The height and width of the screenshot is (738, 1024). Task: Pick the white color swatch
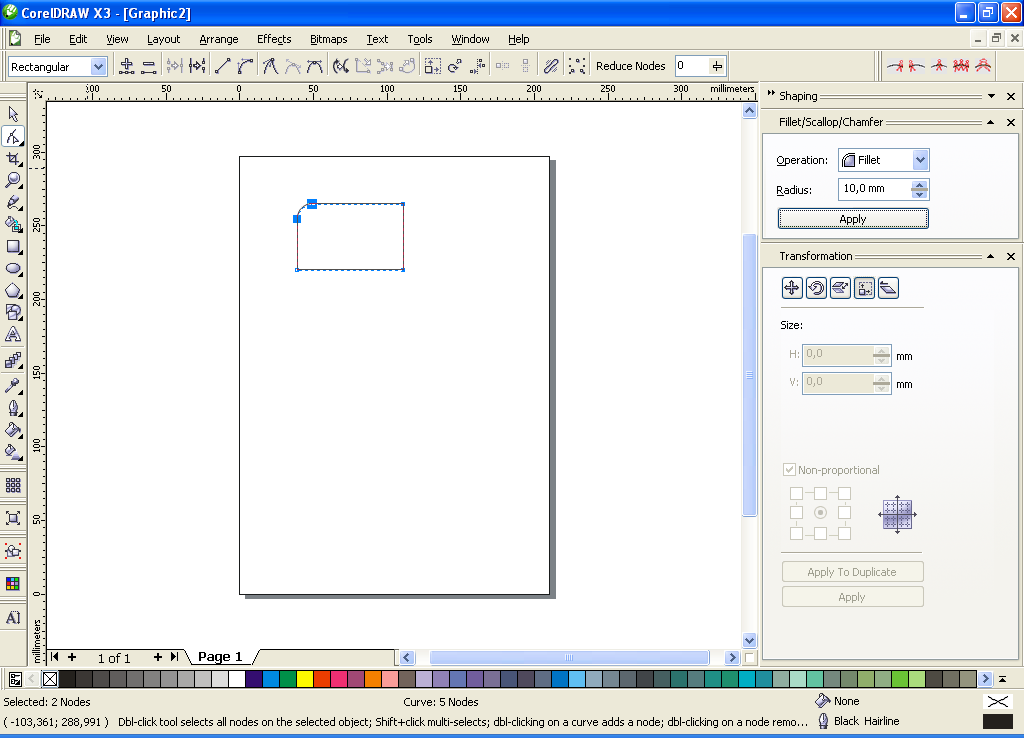pyautogui.click(x=236, y=679)
